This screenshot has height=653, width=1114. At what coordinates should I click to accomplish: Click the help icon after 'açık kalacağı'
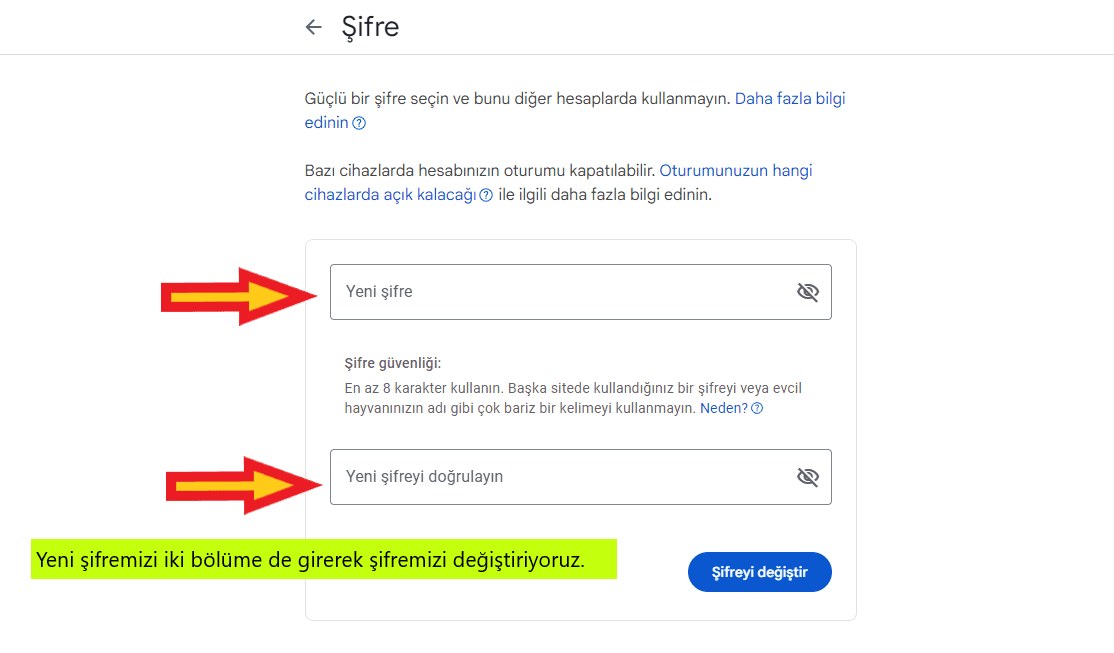[486, 195]
